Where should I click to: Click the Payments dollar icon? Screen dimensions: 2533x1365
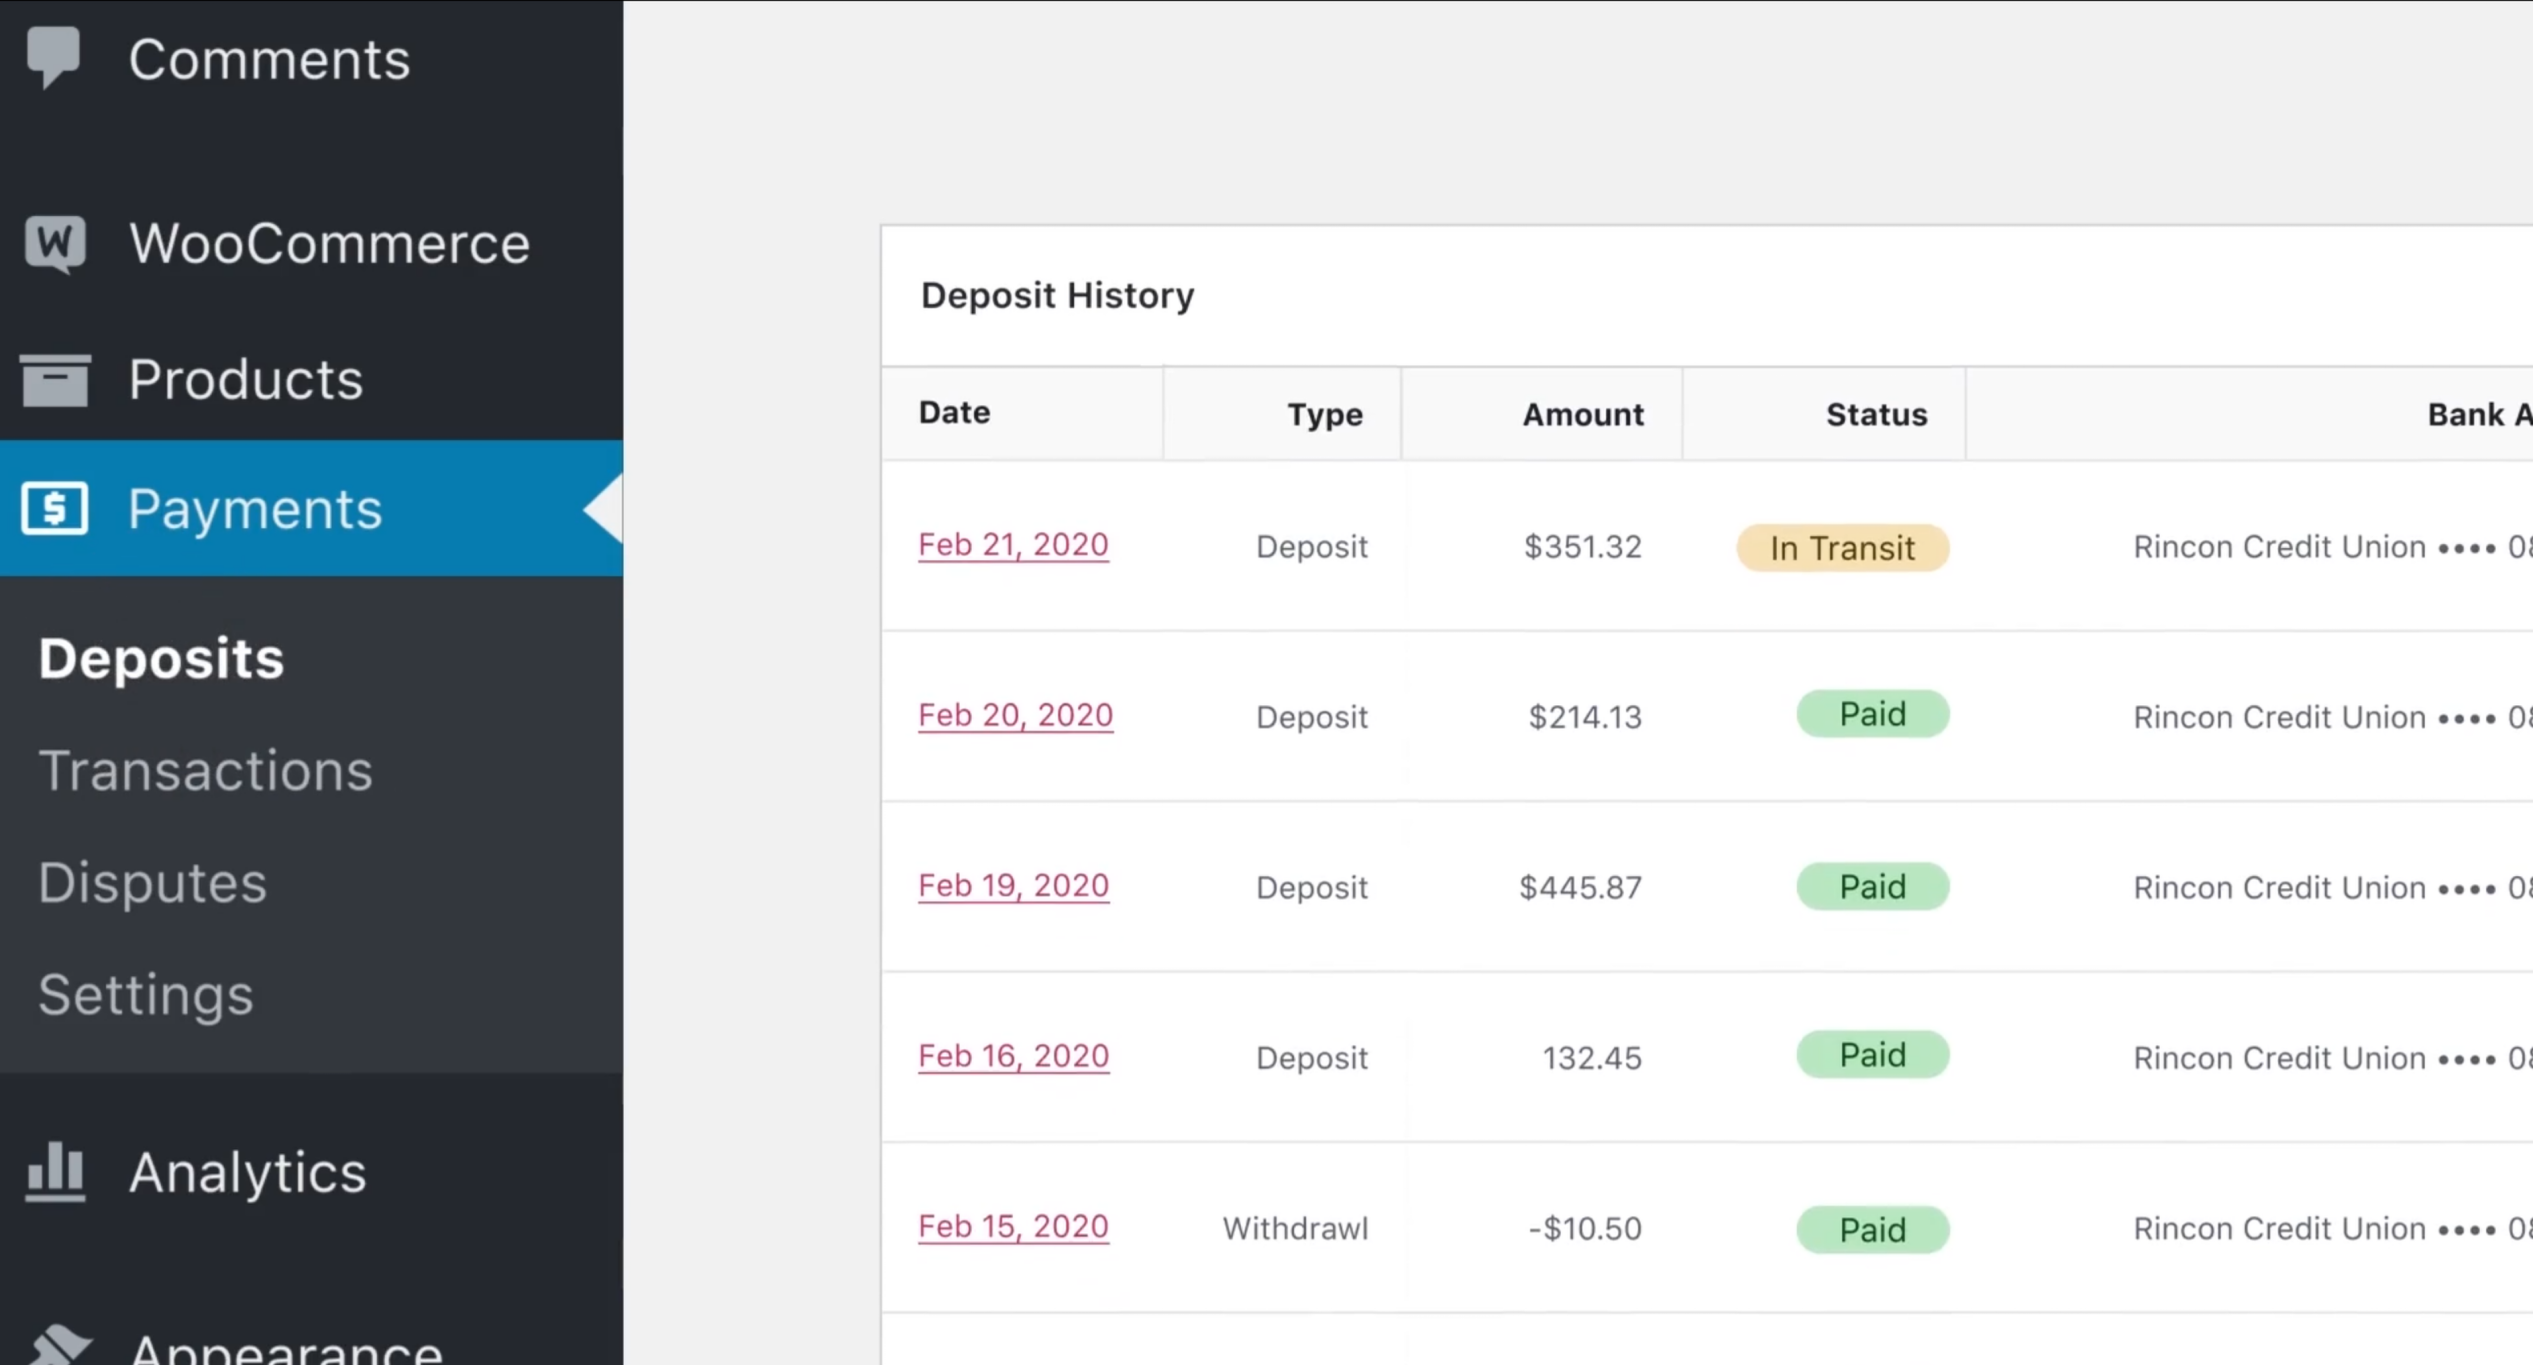pyautogui.click(x=55, y=508)
